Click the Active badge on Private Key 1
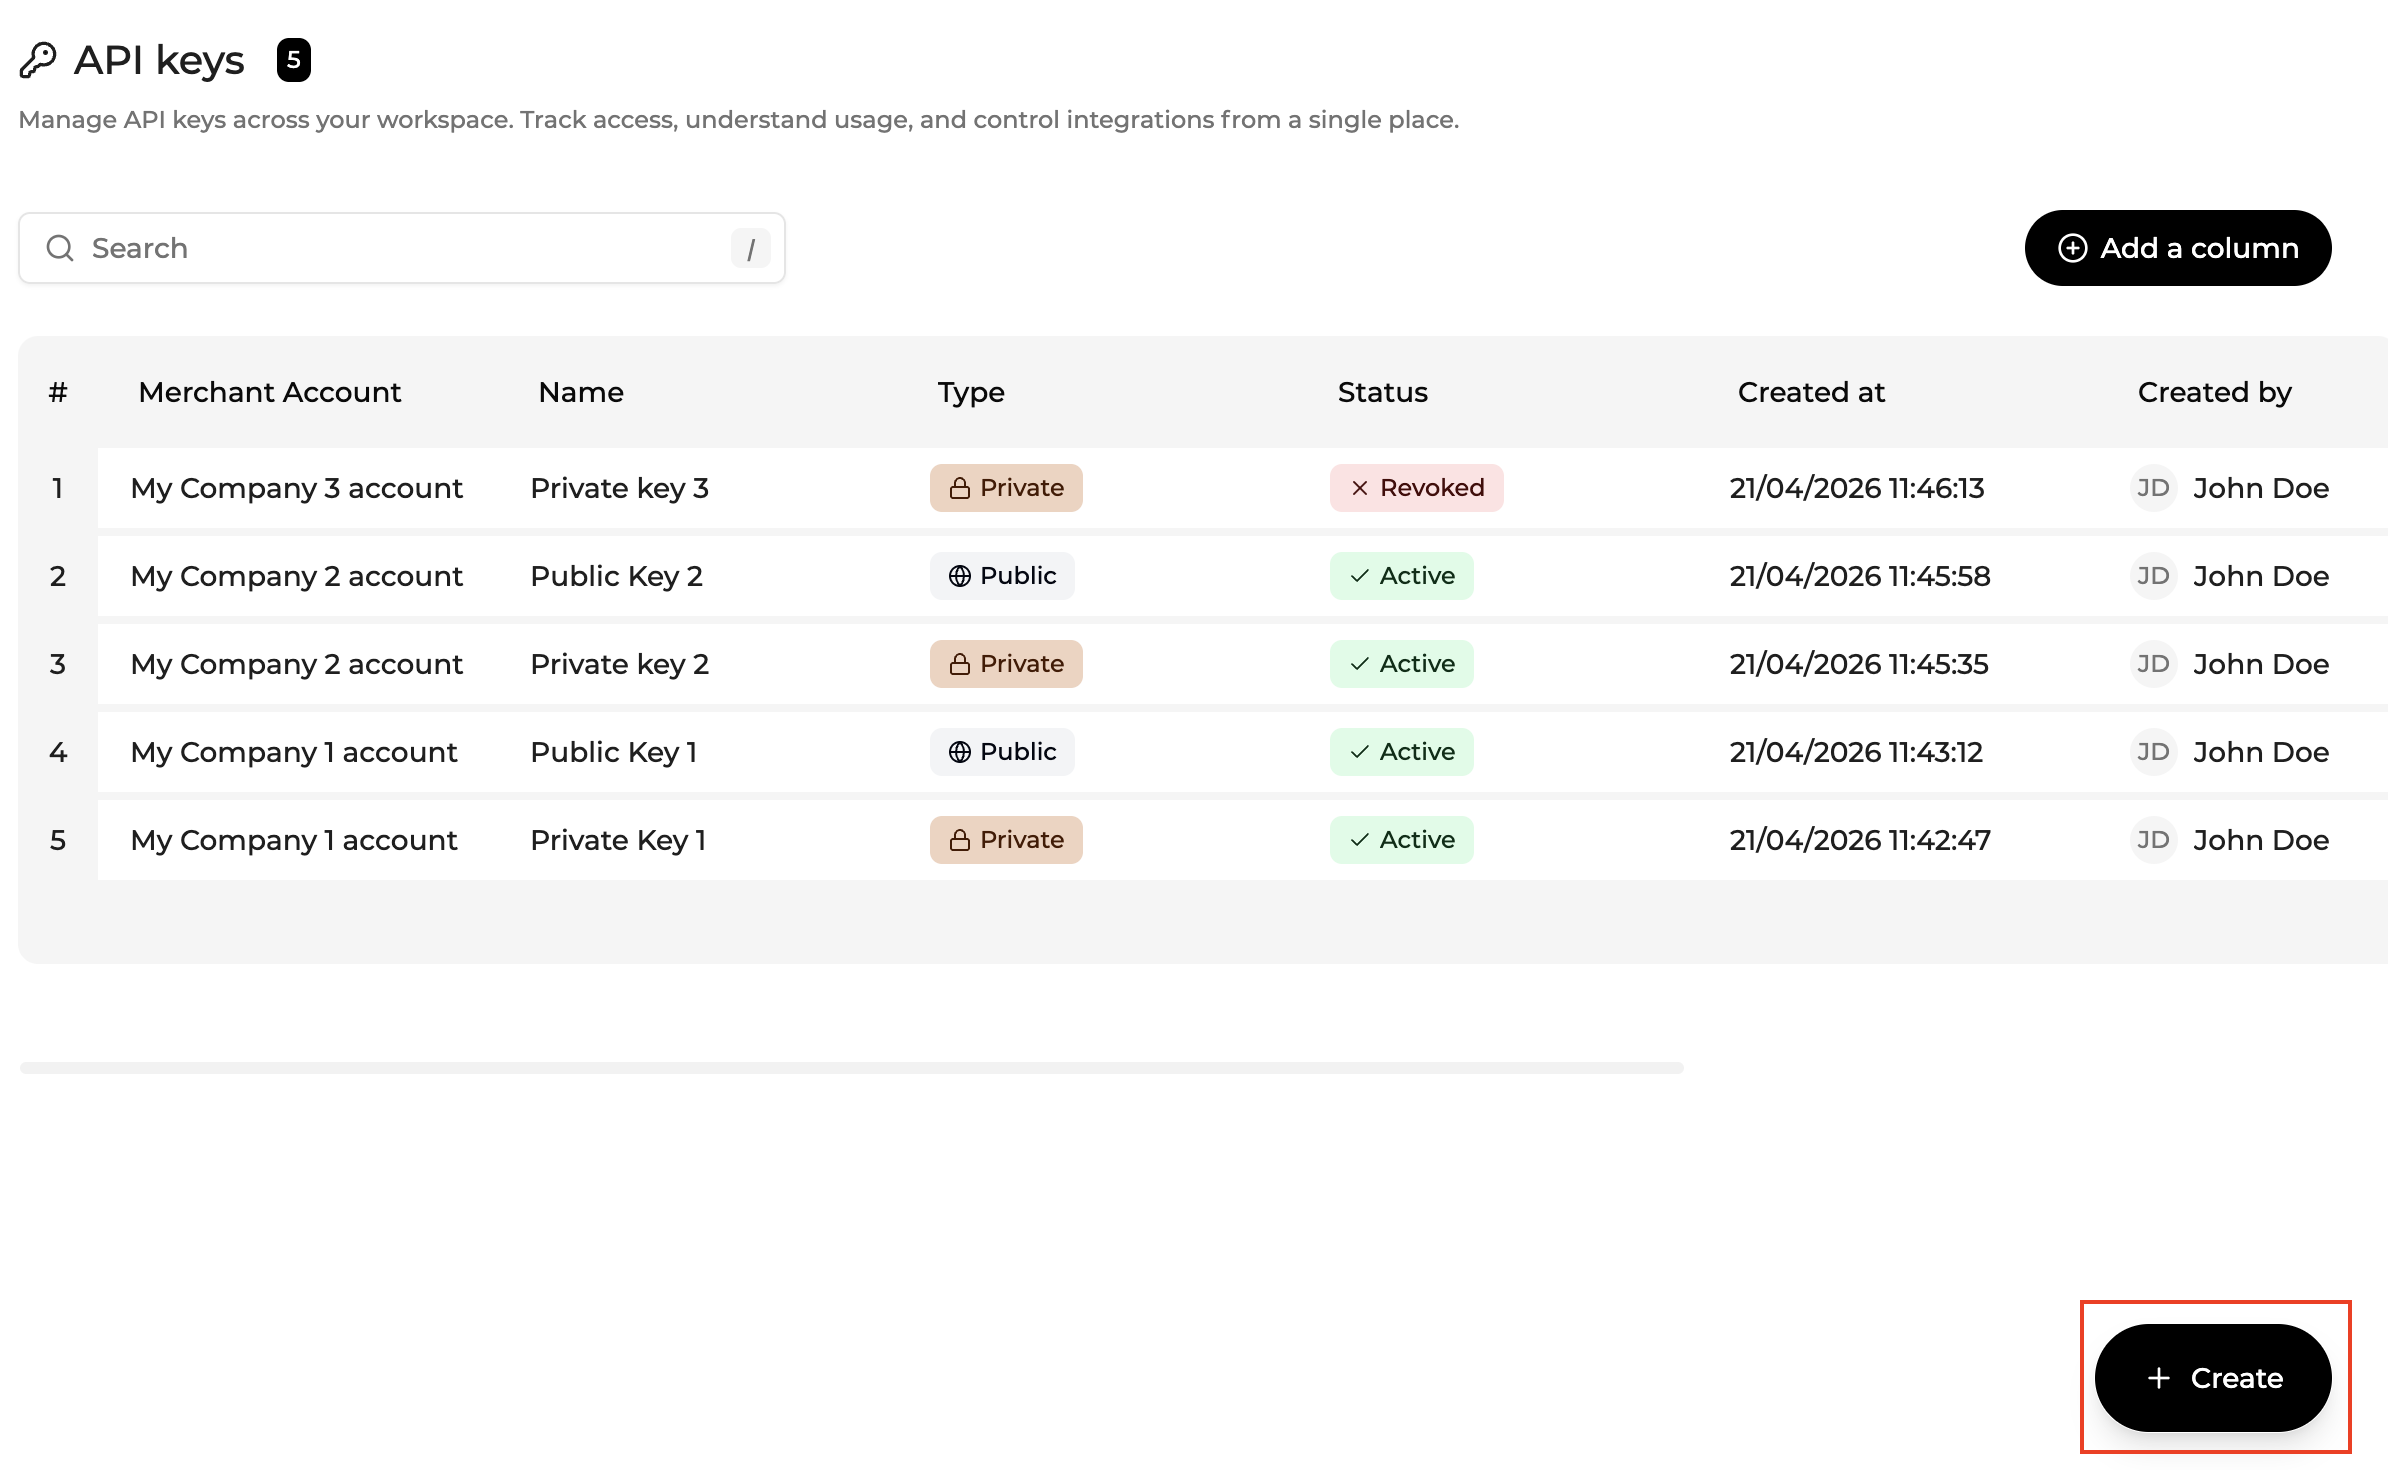Screen dimensions: 2388x1470 [1401, 840]
